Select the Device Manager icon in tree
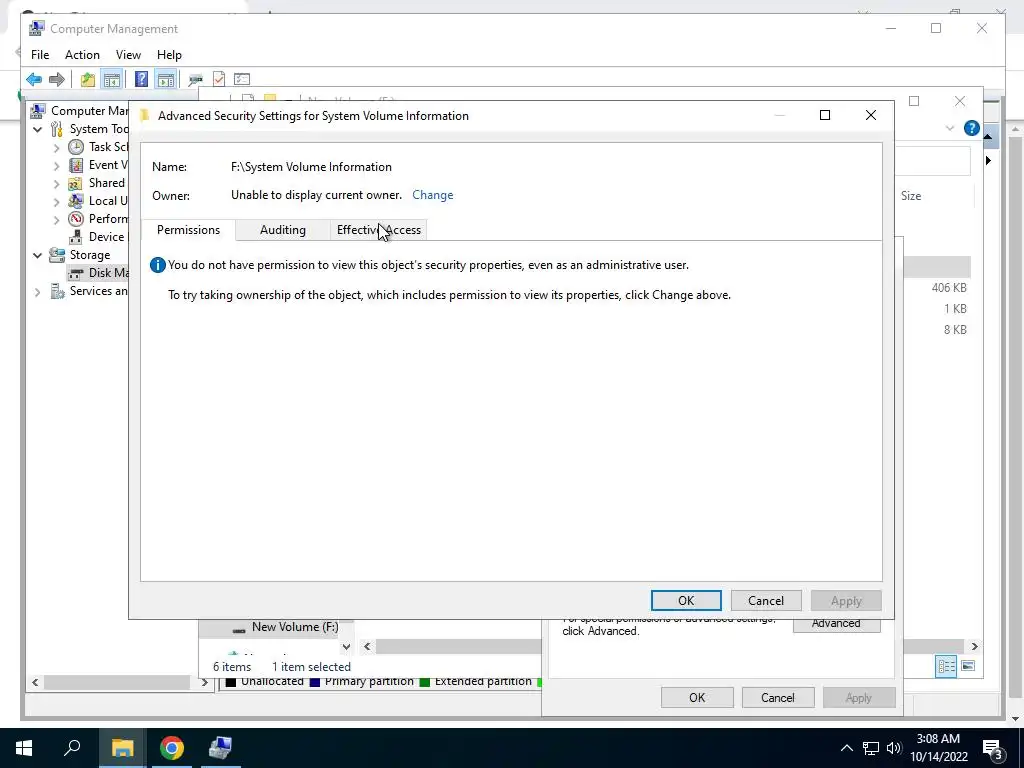The width and height of the screenshot is (1024, 768). pyautogui.click(x=76, y=237)
